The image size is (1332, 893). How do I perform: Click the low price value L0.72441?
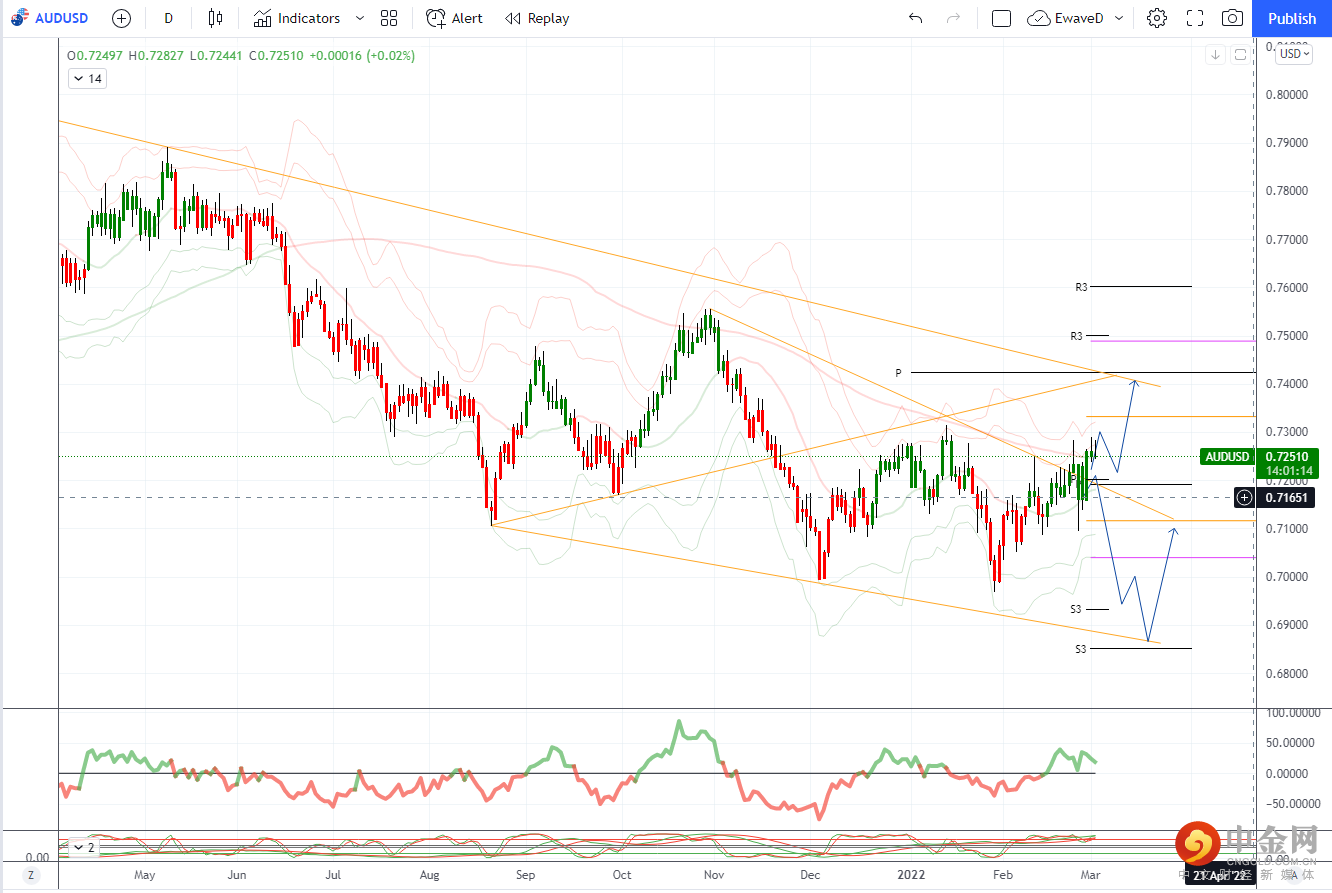215,55
